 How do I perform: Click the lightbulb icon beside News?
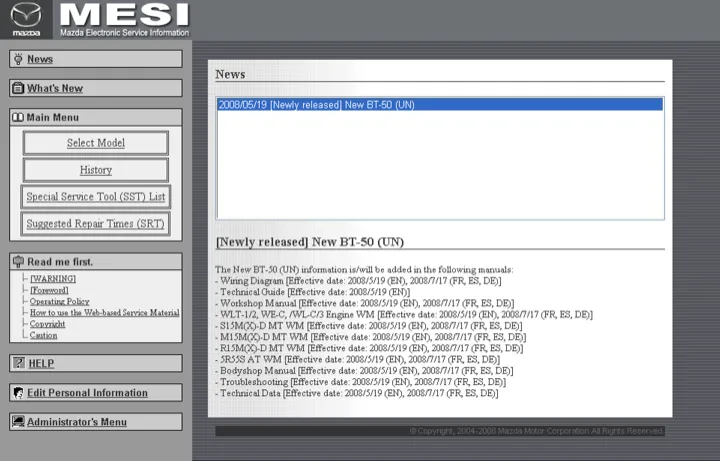pos(18,59)
